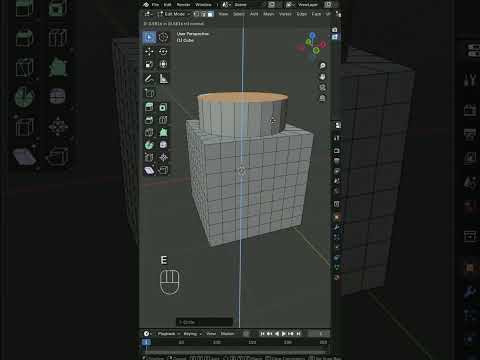This screenshot has width=480, height=360.
Task: Open the Modifiers wrench properties tab
Action: click(337, 227)
